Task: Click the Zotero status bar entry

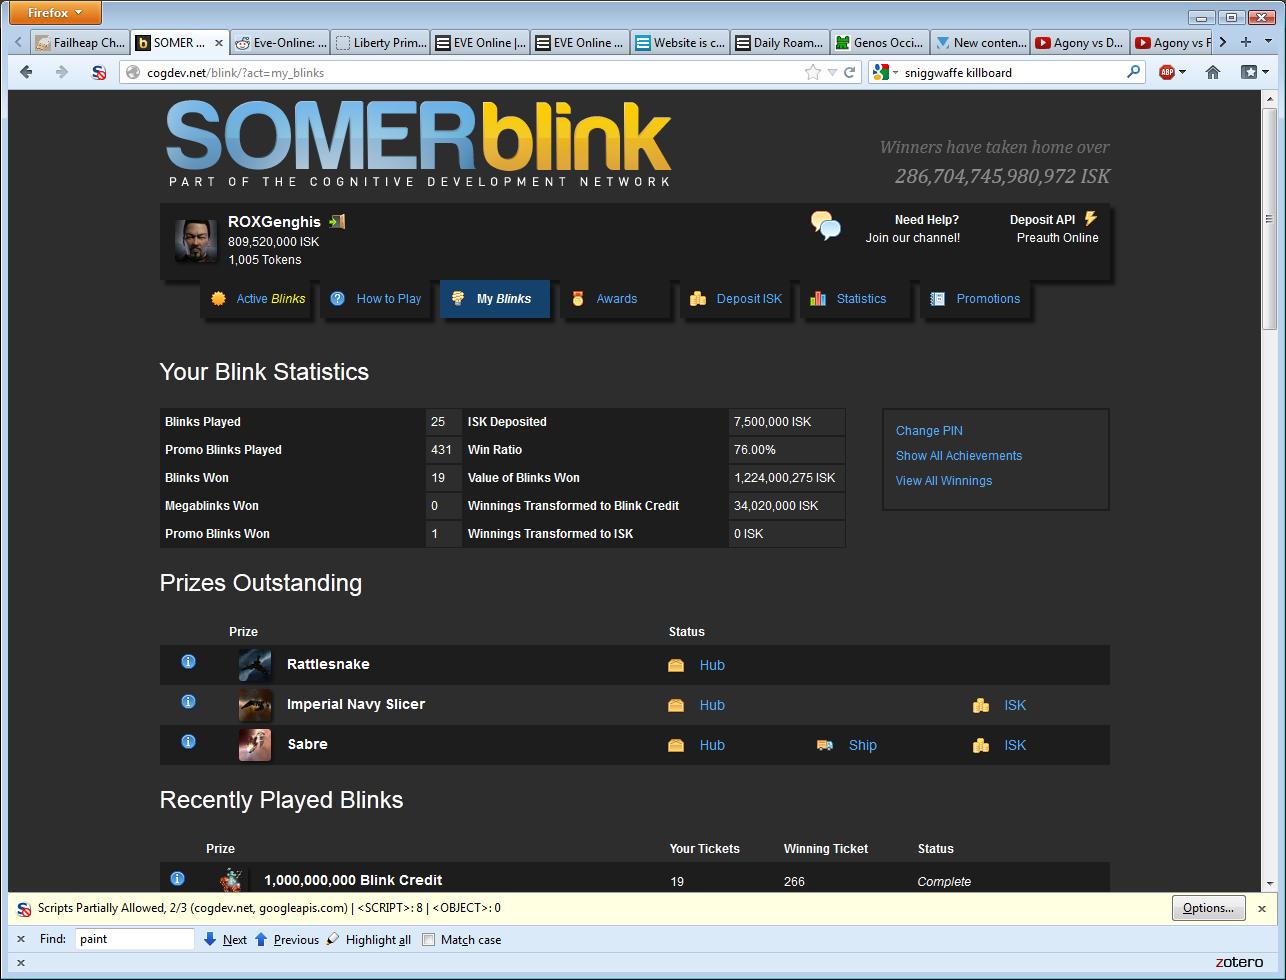Action: coord(1239,962)
